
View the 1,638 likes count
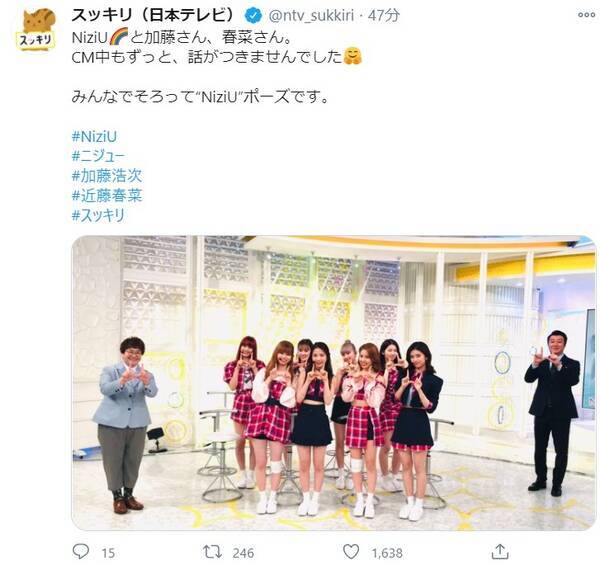pyautogui.click(x=387, y=553)
